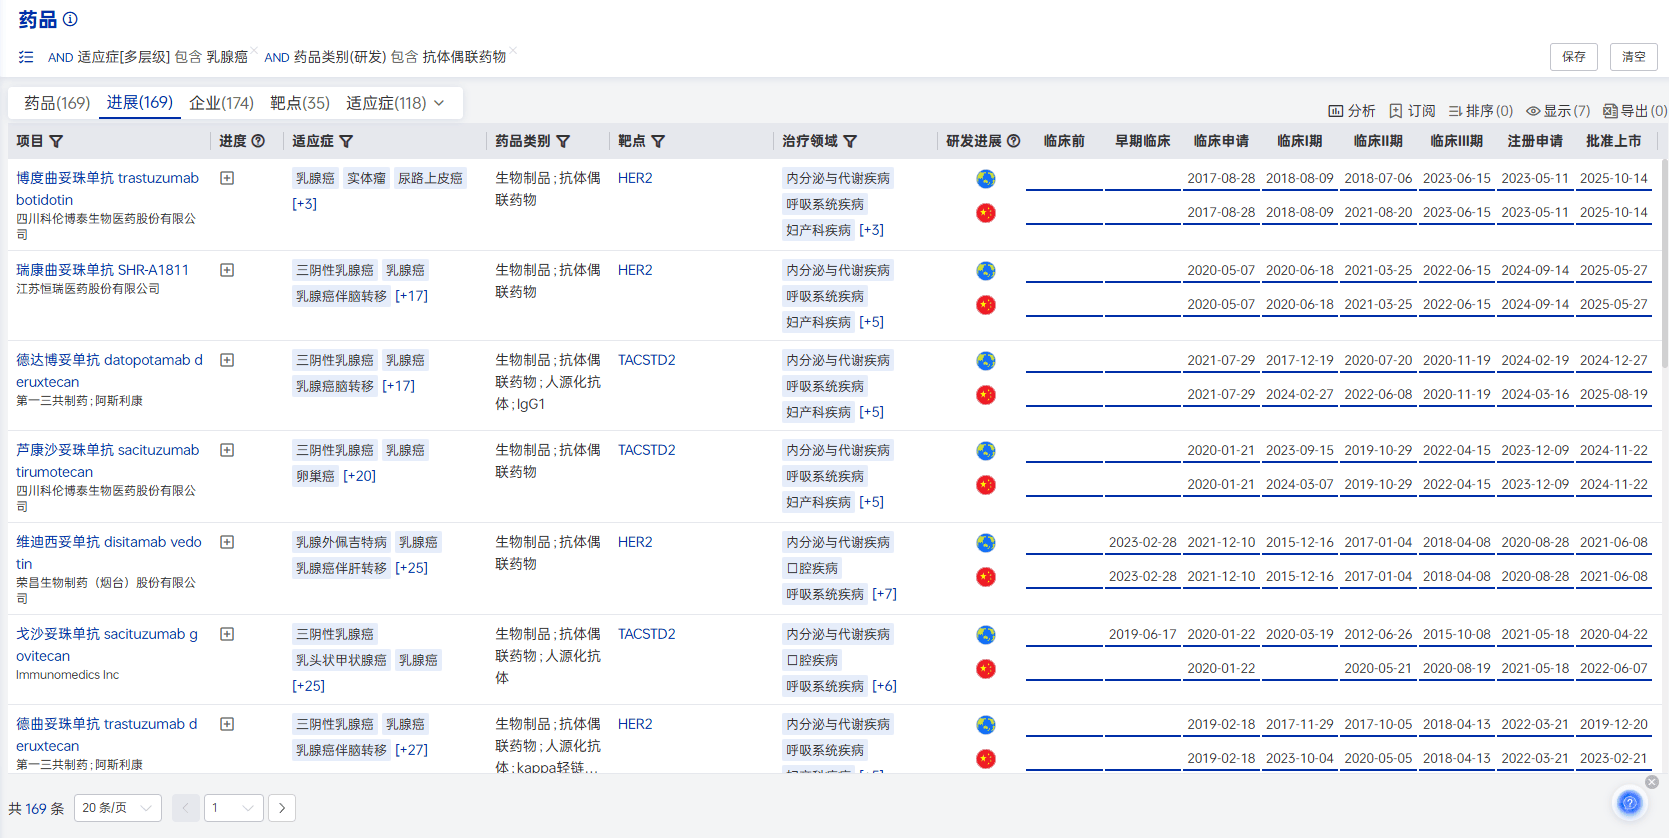The width and height of the screenshot is (1669, 838).
Task: Click the filter icon on 靶点 column
Action: pyautogui.click(x=658, y=142)
